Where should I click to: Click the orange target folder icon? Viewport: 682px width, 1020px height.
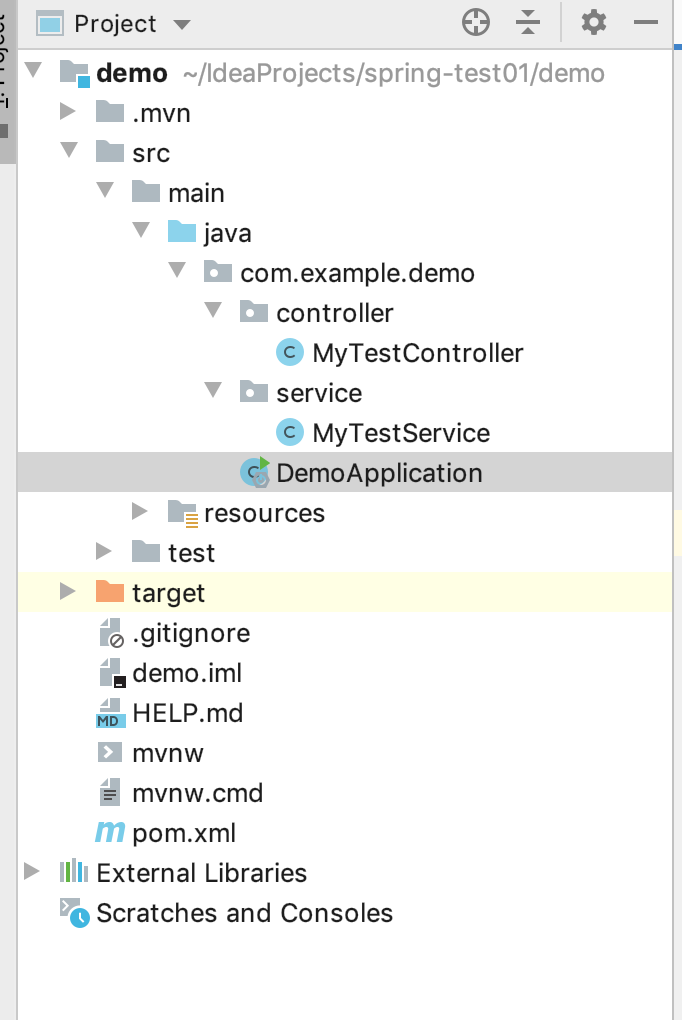point(110,593)
